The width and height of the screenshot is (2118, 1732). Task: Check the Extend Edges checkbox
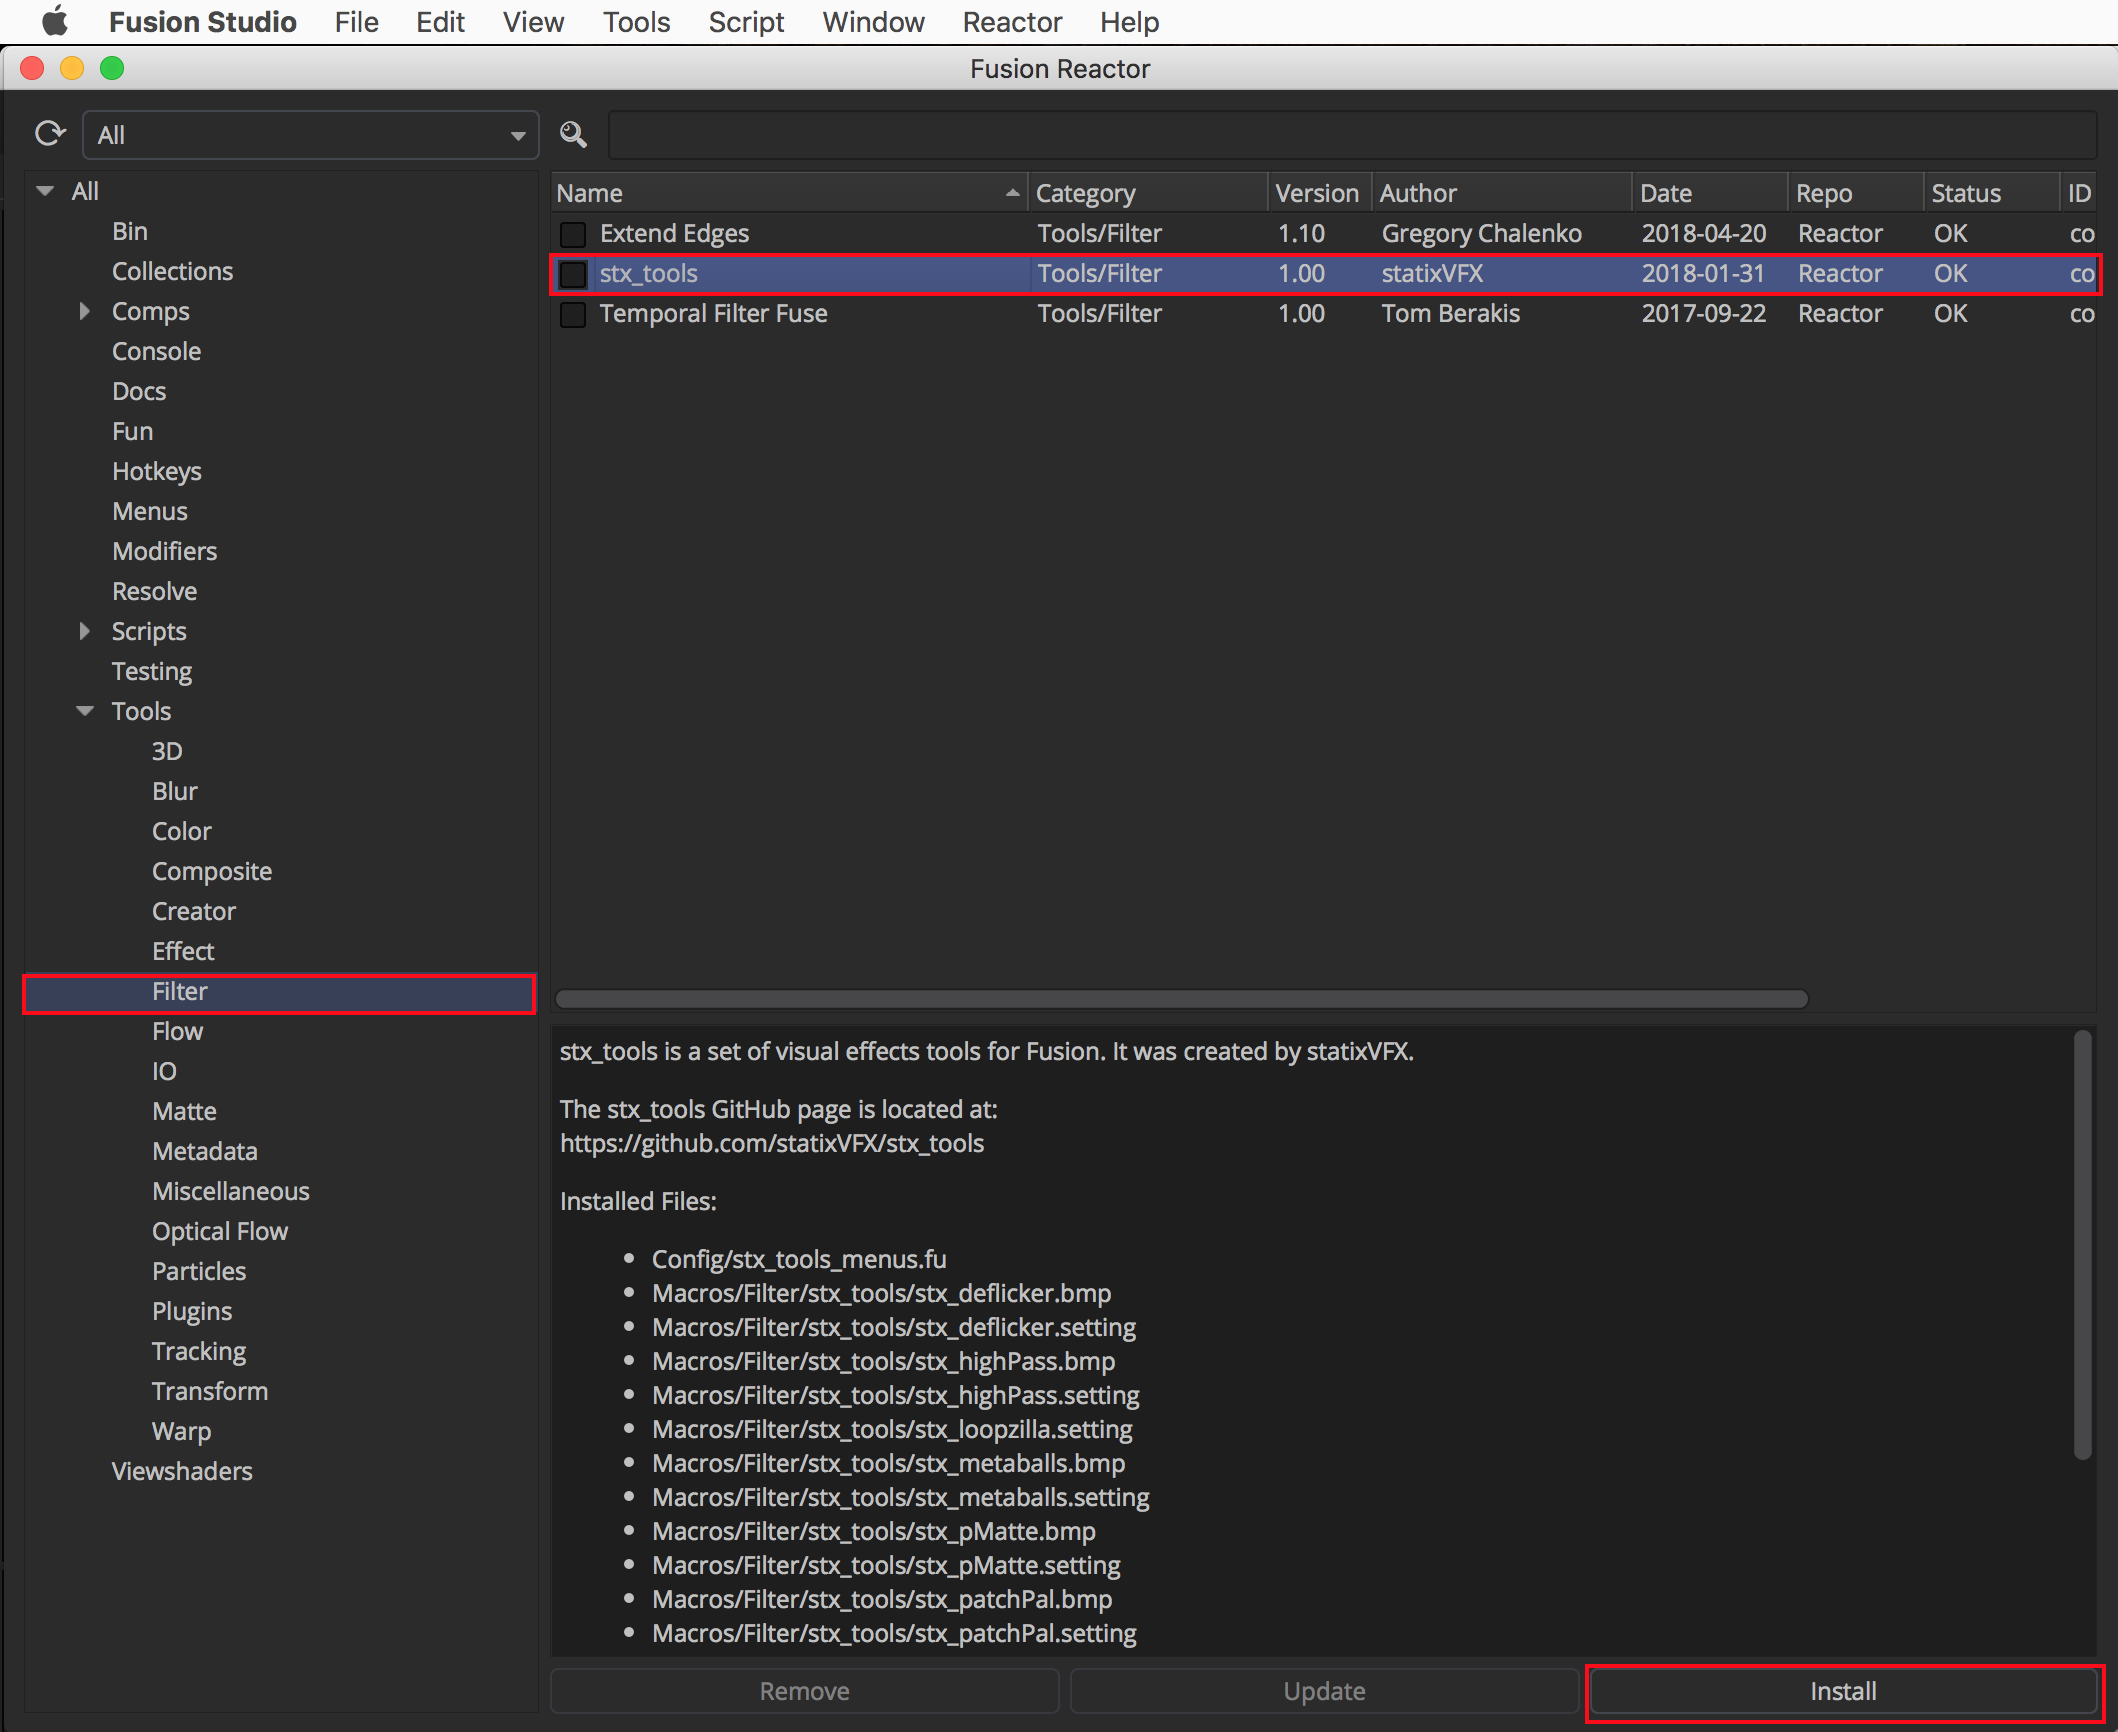pos(573,234)
